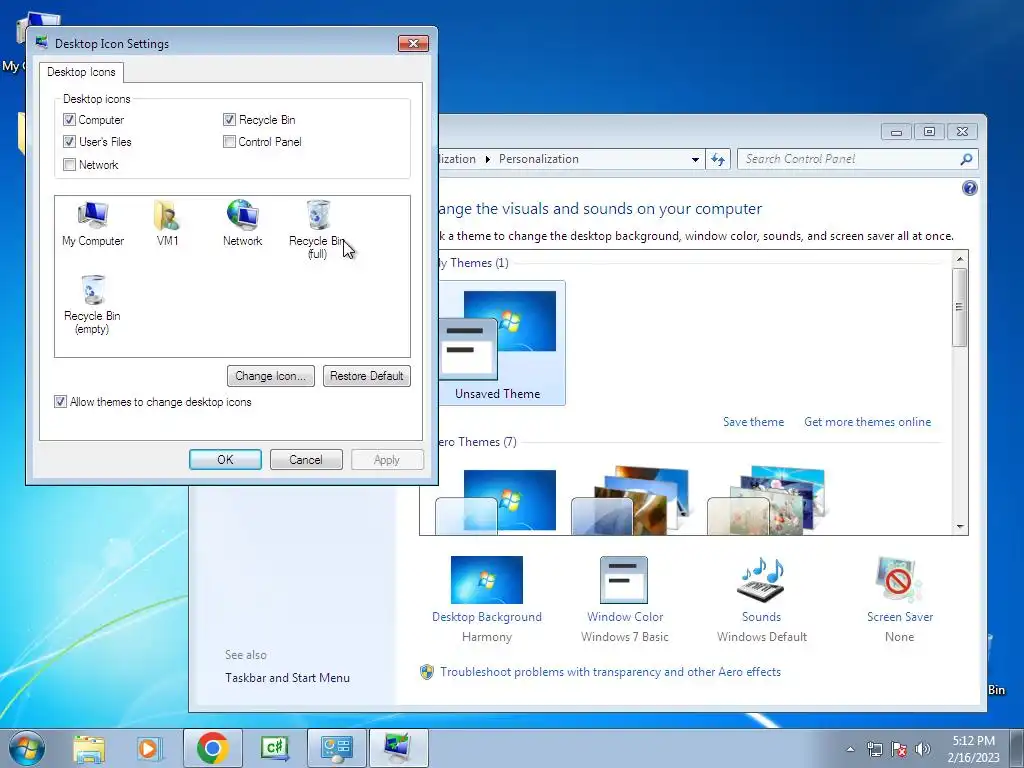Click the Cancel button
The height and width of the screenshot is (768, 1024).
[x=306, y=460]
